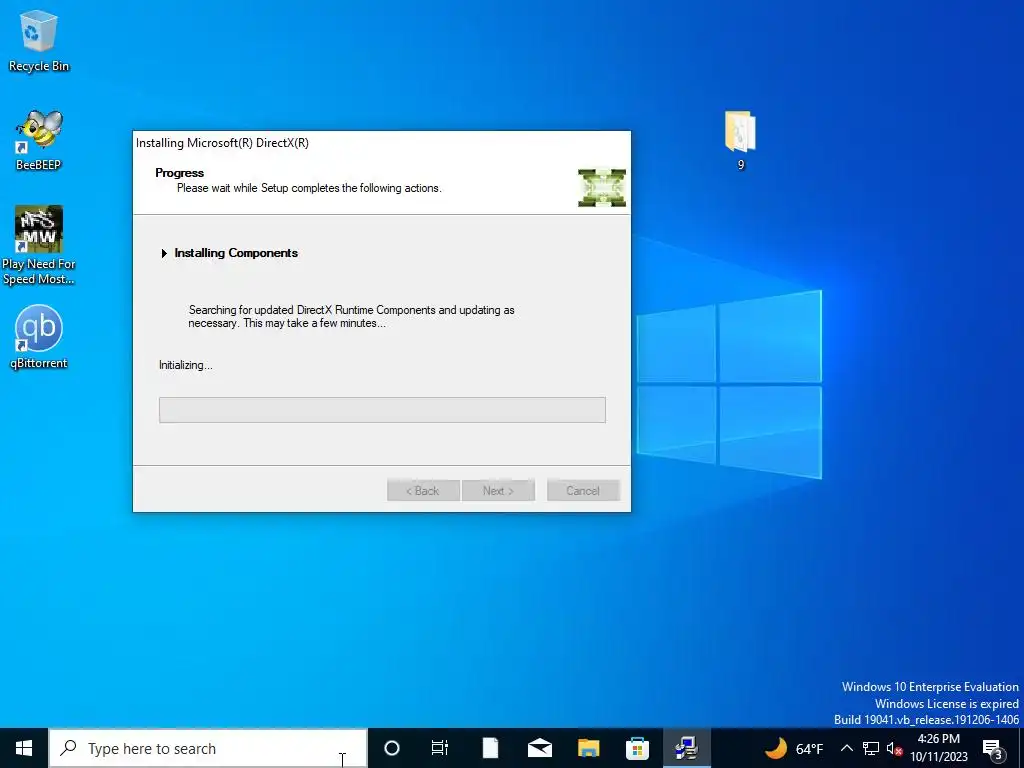This screenshot has height=768, width=1024.
Task: Open the Recycle Bin desktop icon
Action: pos(39,40)
